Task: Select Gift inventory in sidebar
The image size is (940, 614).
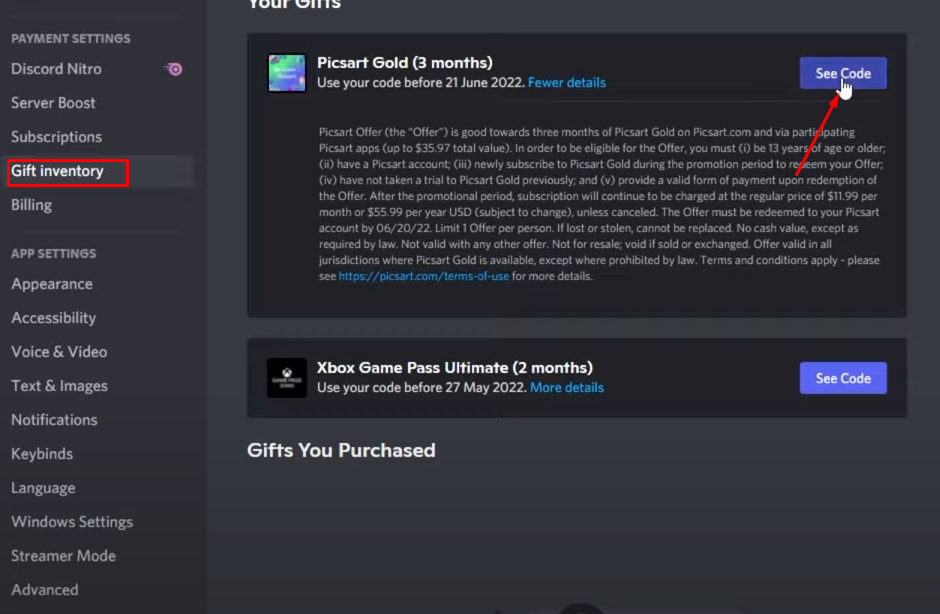Action: point(57,171)
